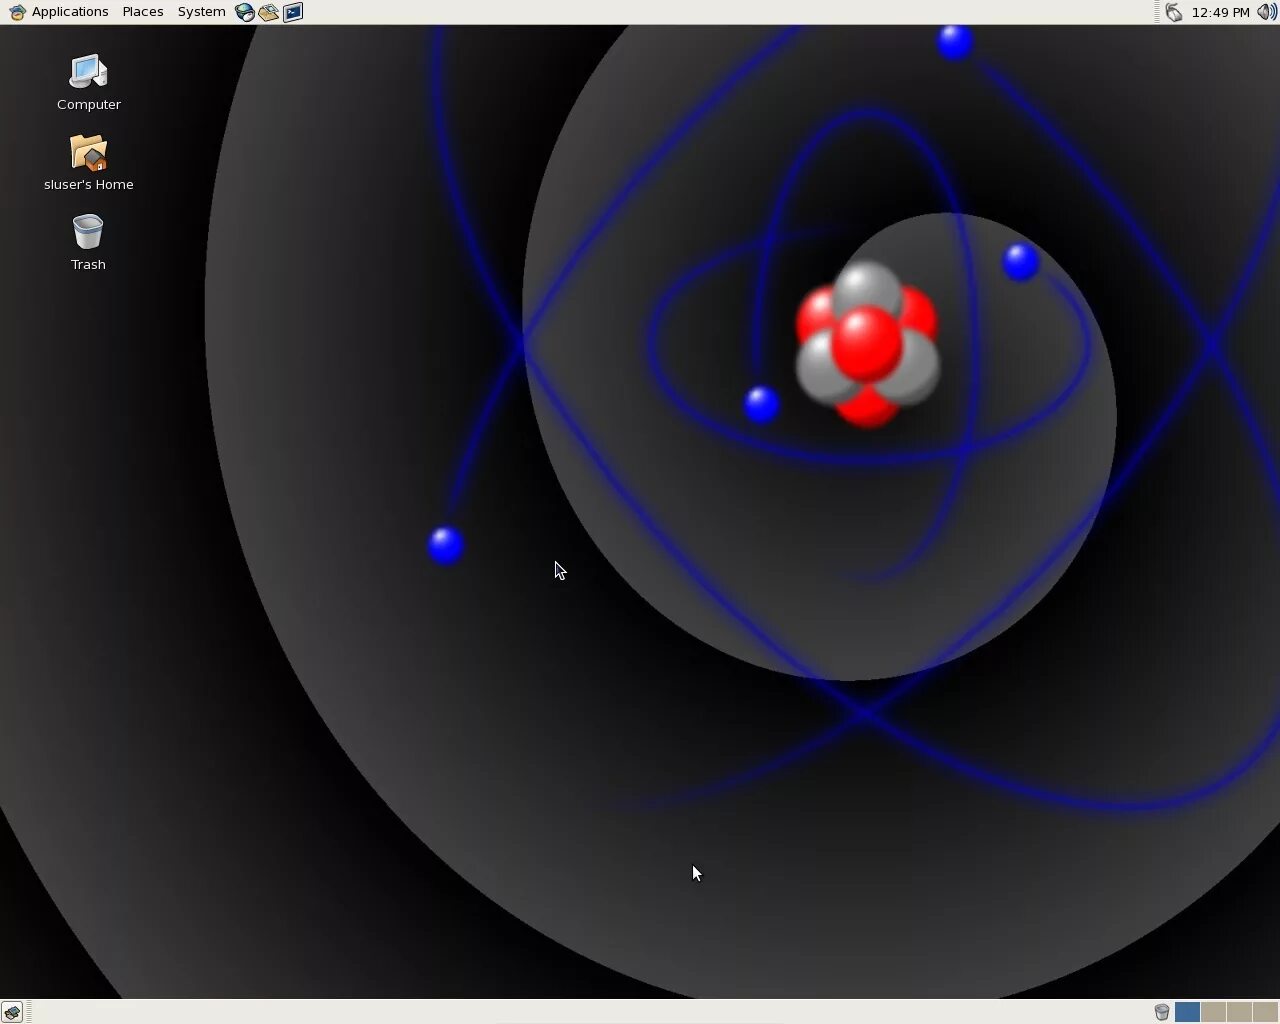Click the Applications menu foot logo icon
This screenshot has height=1024, width=1280.
[x=17, y=12]
